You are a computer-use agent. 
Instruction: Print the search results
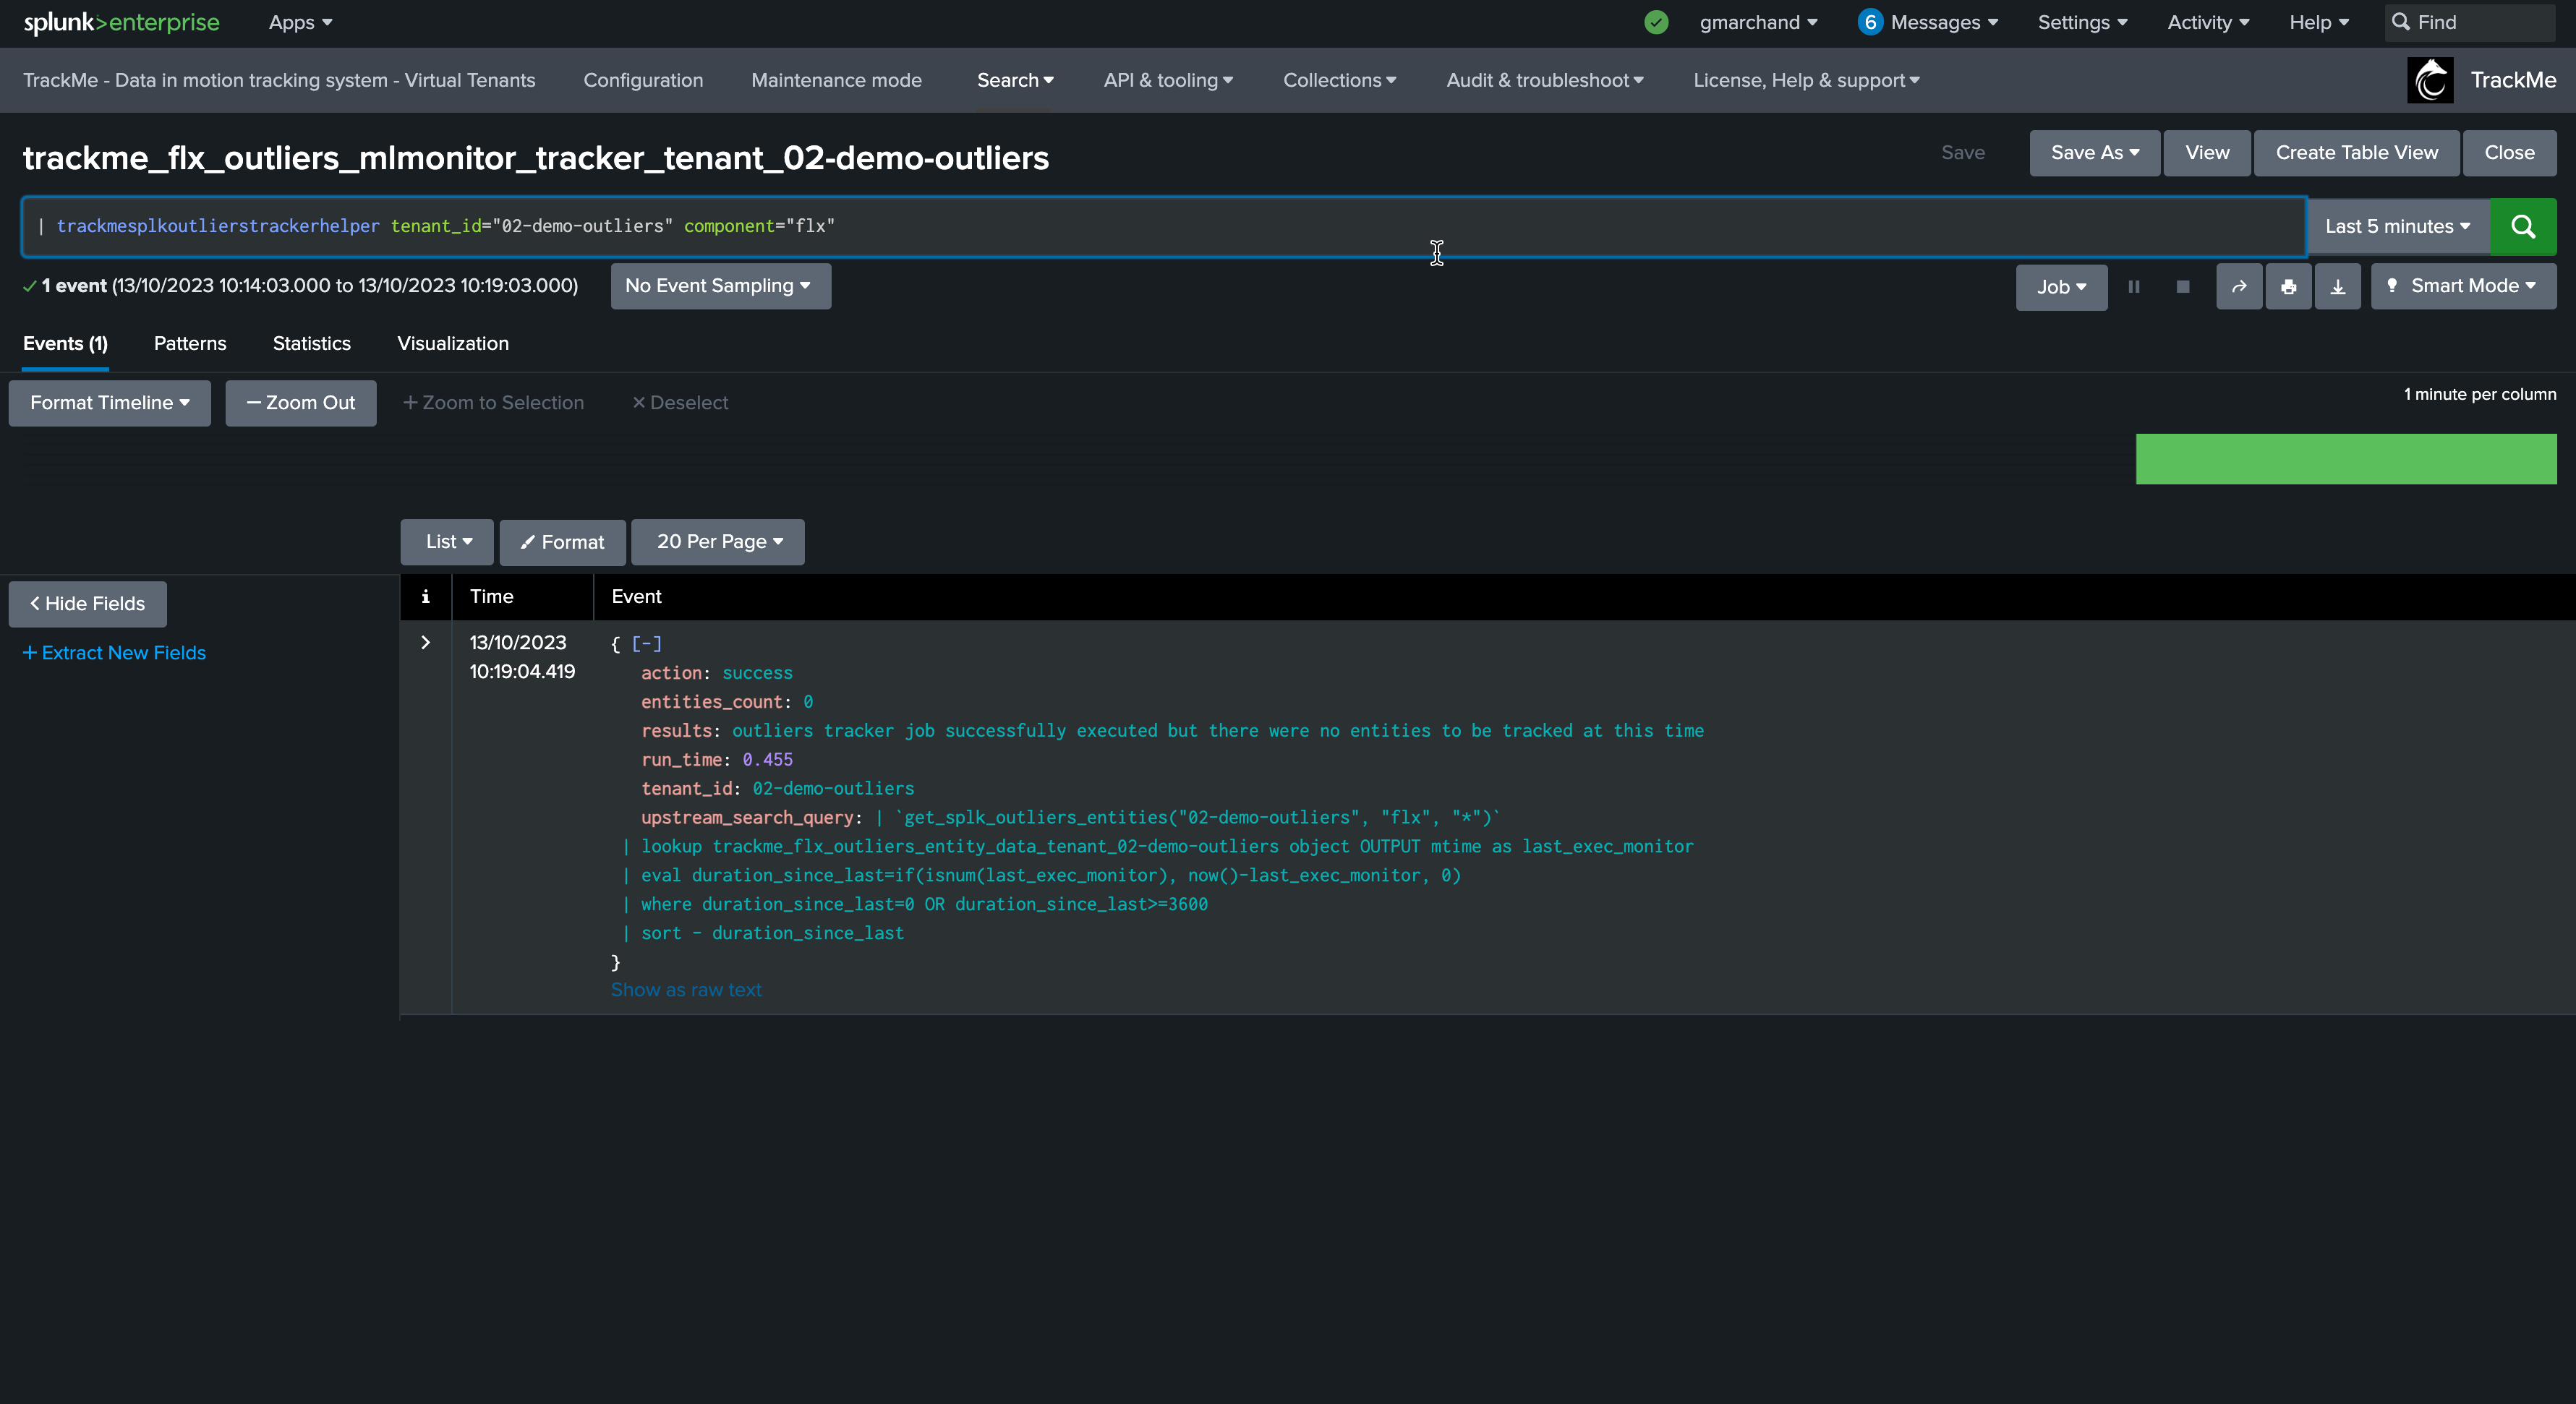click(x=2288, y=287)
